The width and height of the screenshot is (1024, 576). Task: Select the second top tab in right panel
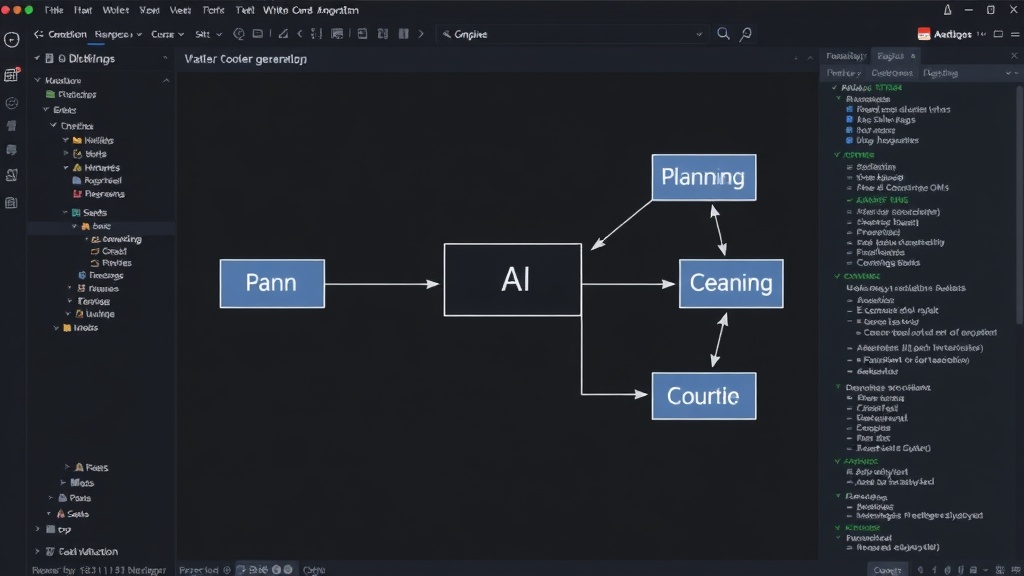[x=895, y=56]
